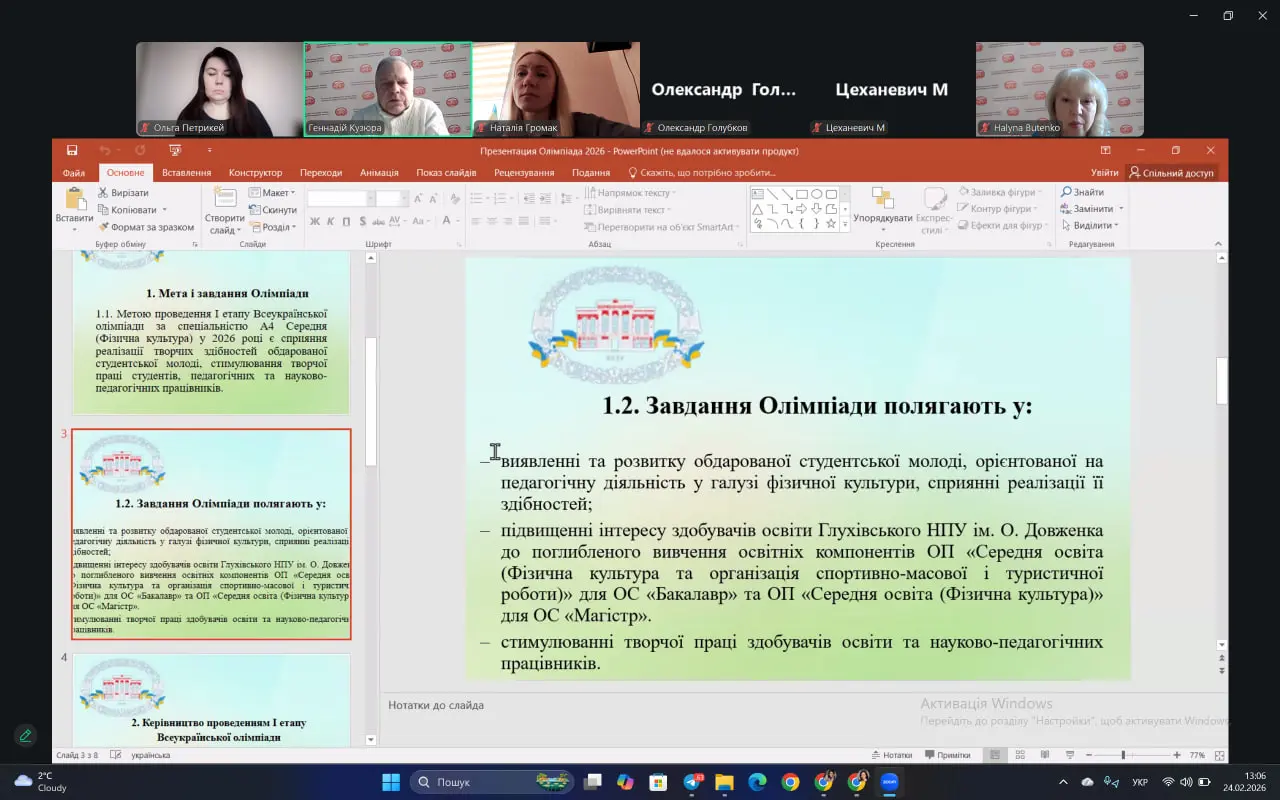Image resolution: width=1280 pixels, height=800 pixels.
Task: Switch to the Подання tab
Action: coord(591,173)
